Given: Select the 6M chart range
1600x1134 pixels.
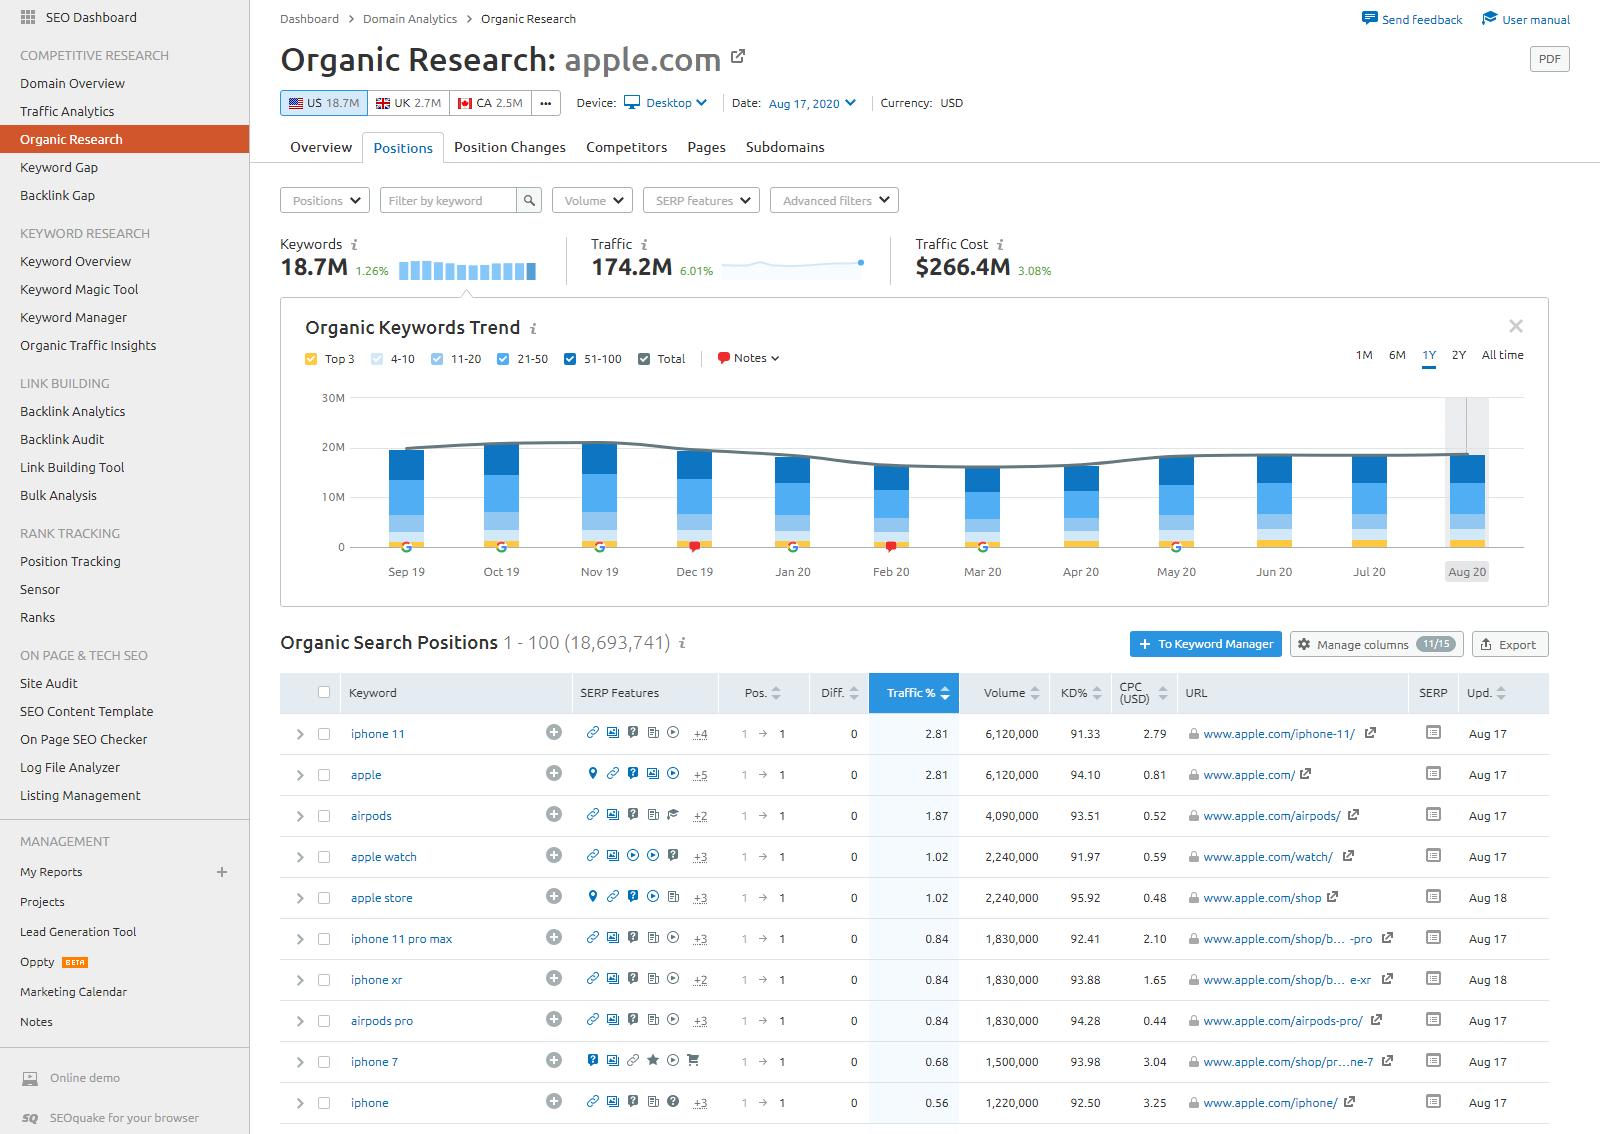Looking at the screenshot, I should pyautogui.click(x=1397, y=355).
